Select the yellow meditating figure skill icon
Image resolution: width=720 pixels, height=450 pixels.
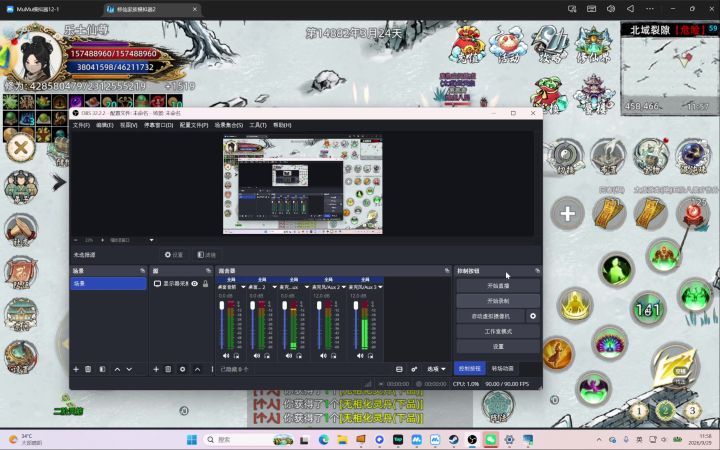pyautogui.click(x=575, y=304)
